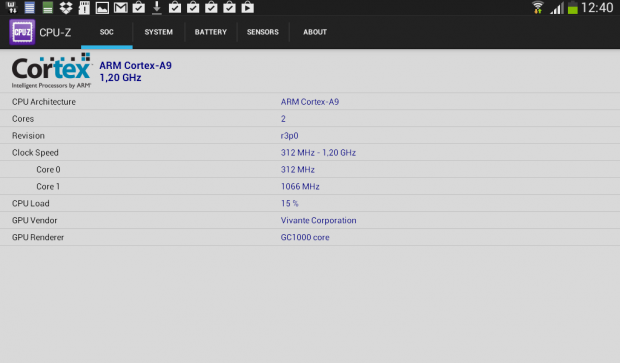The width and height of the screenshot is (620, 363).
Task: Tap the Core 1 label
Action: [x=48, y=187]
